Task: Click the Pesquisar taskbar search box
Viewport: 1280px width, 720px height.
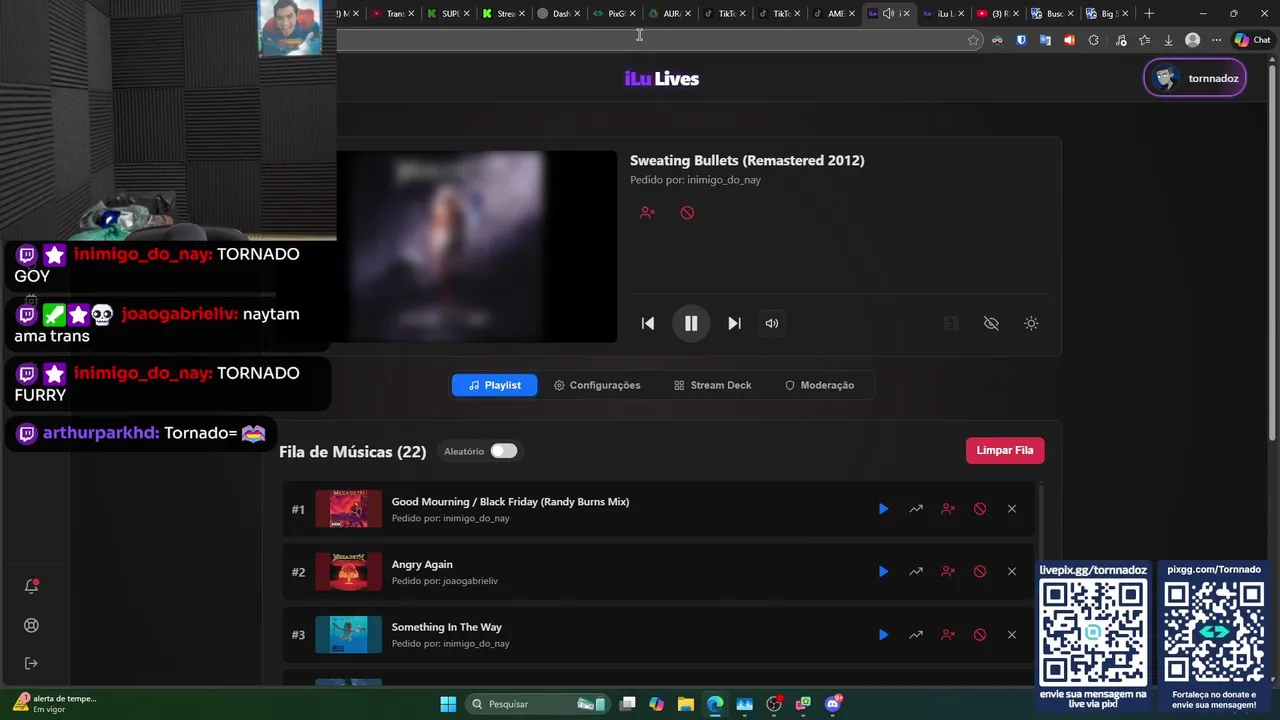Action: (537, 704)
